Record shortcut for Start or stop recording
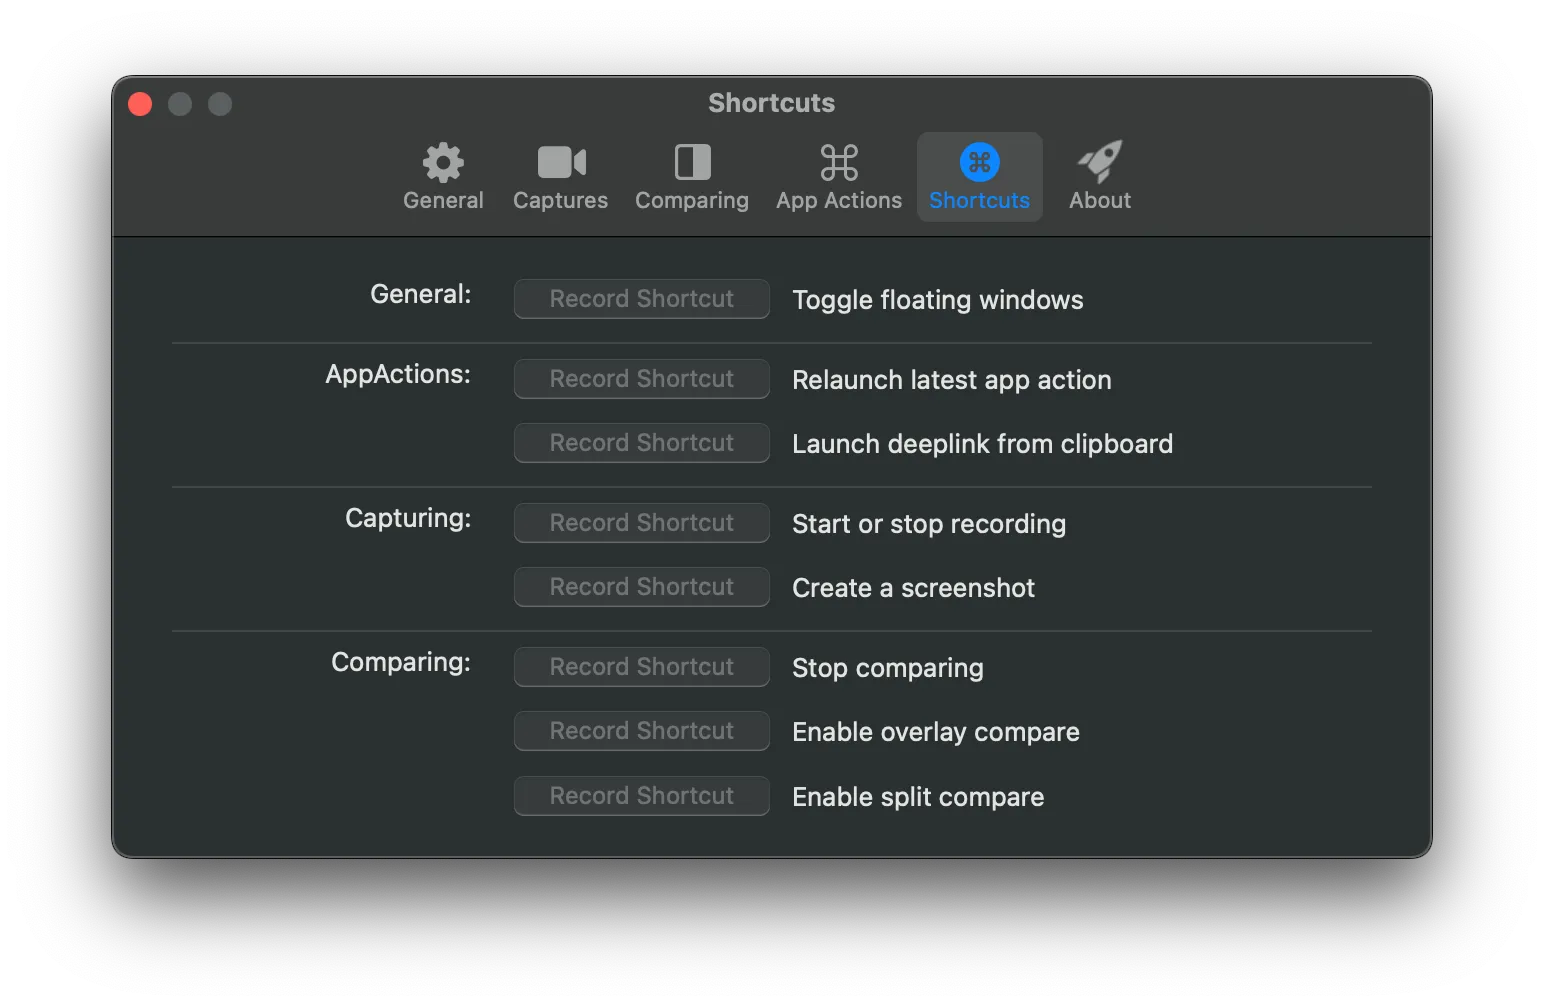1544x1006 pixels. [x=641, y=523]
